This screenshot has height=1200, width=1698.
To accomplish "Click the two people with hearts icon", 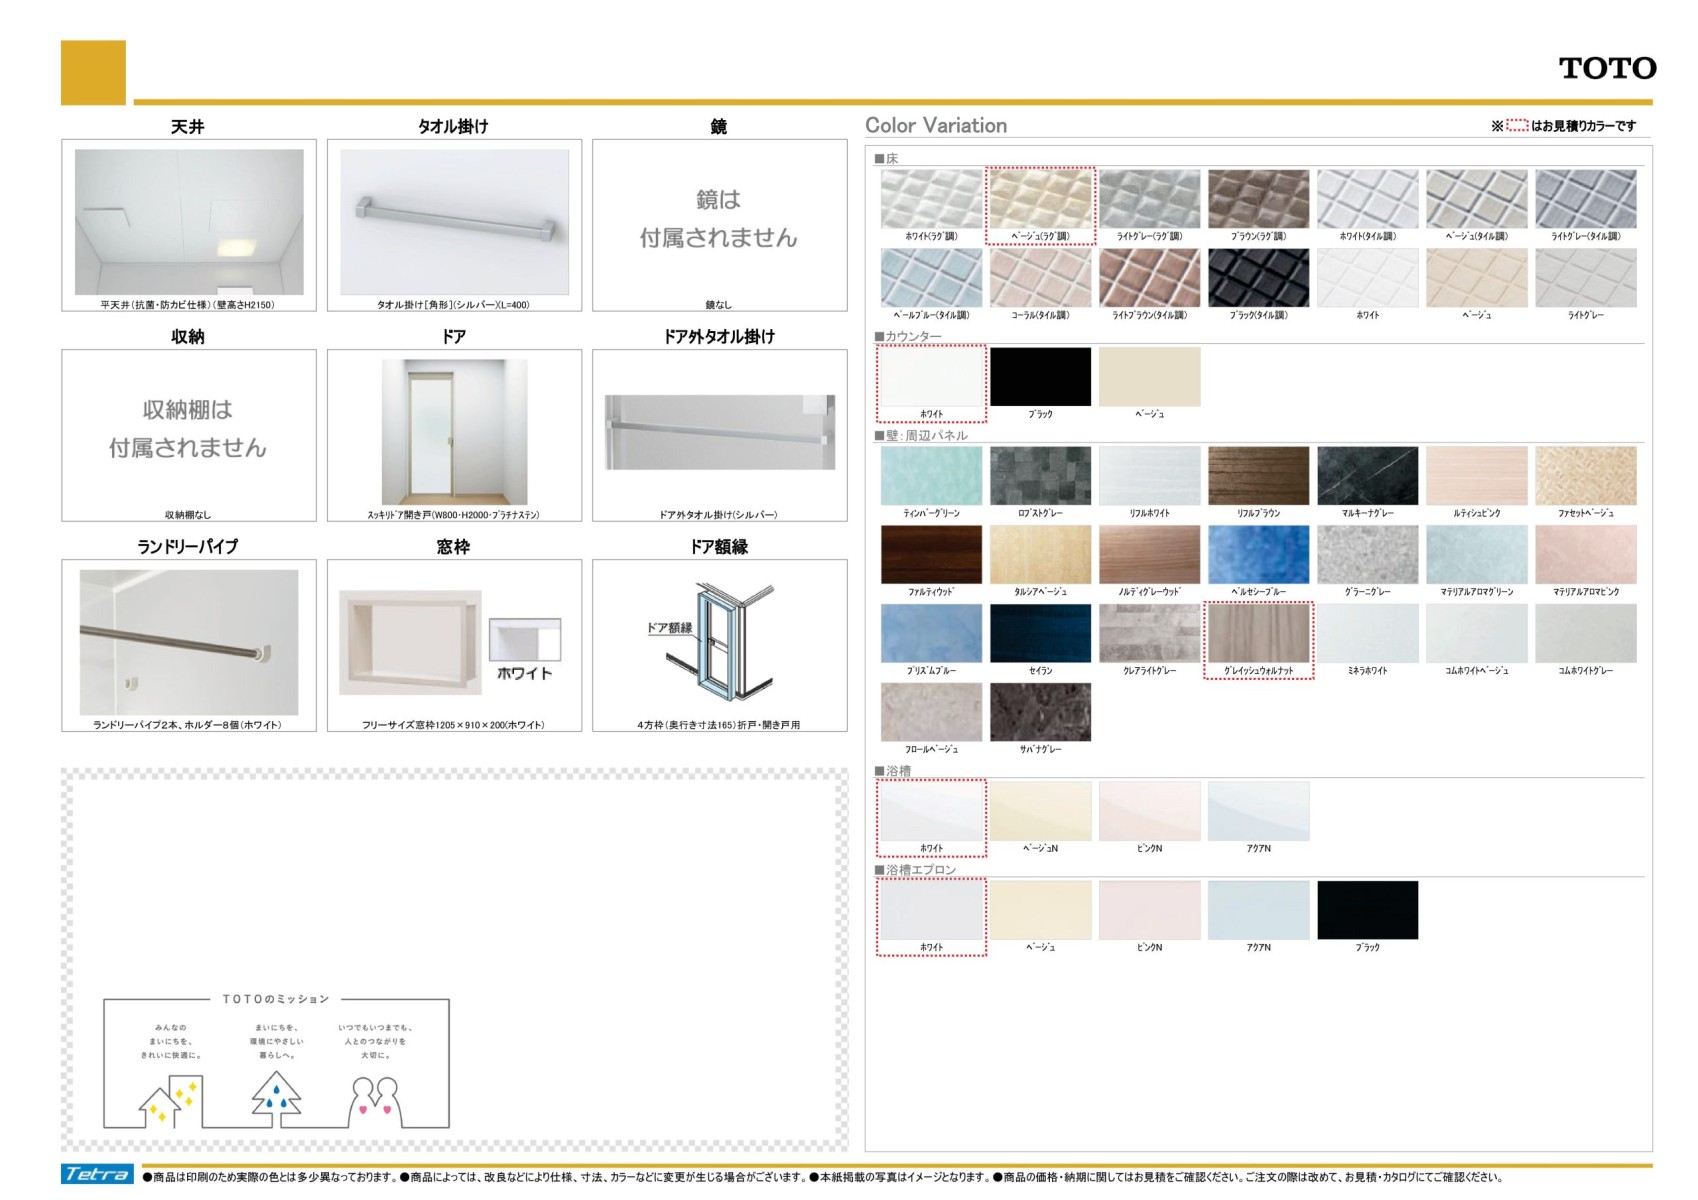I will tap(375, 1100).
